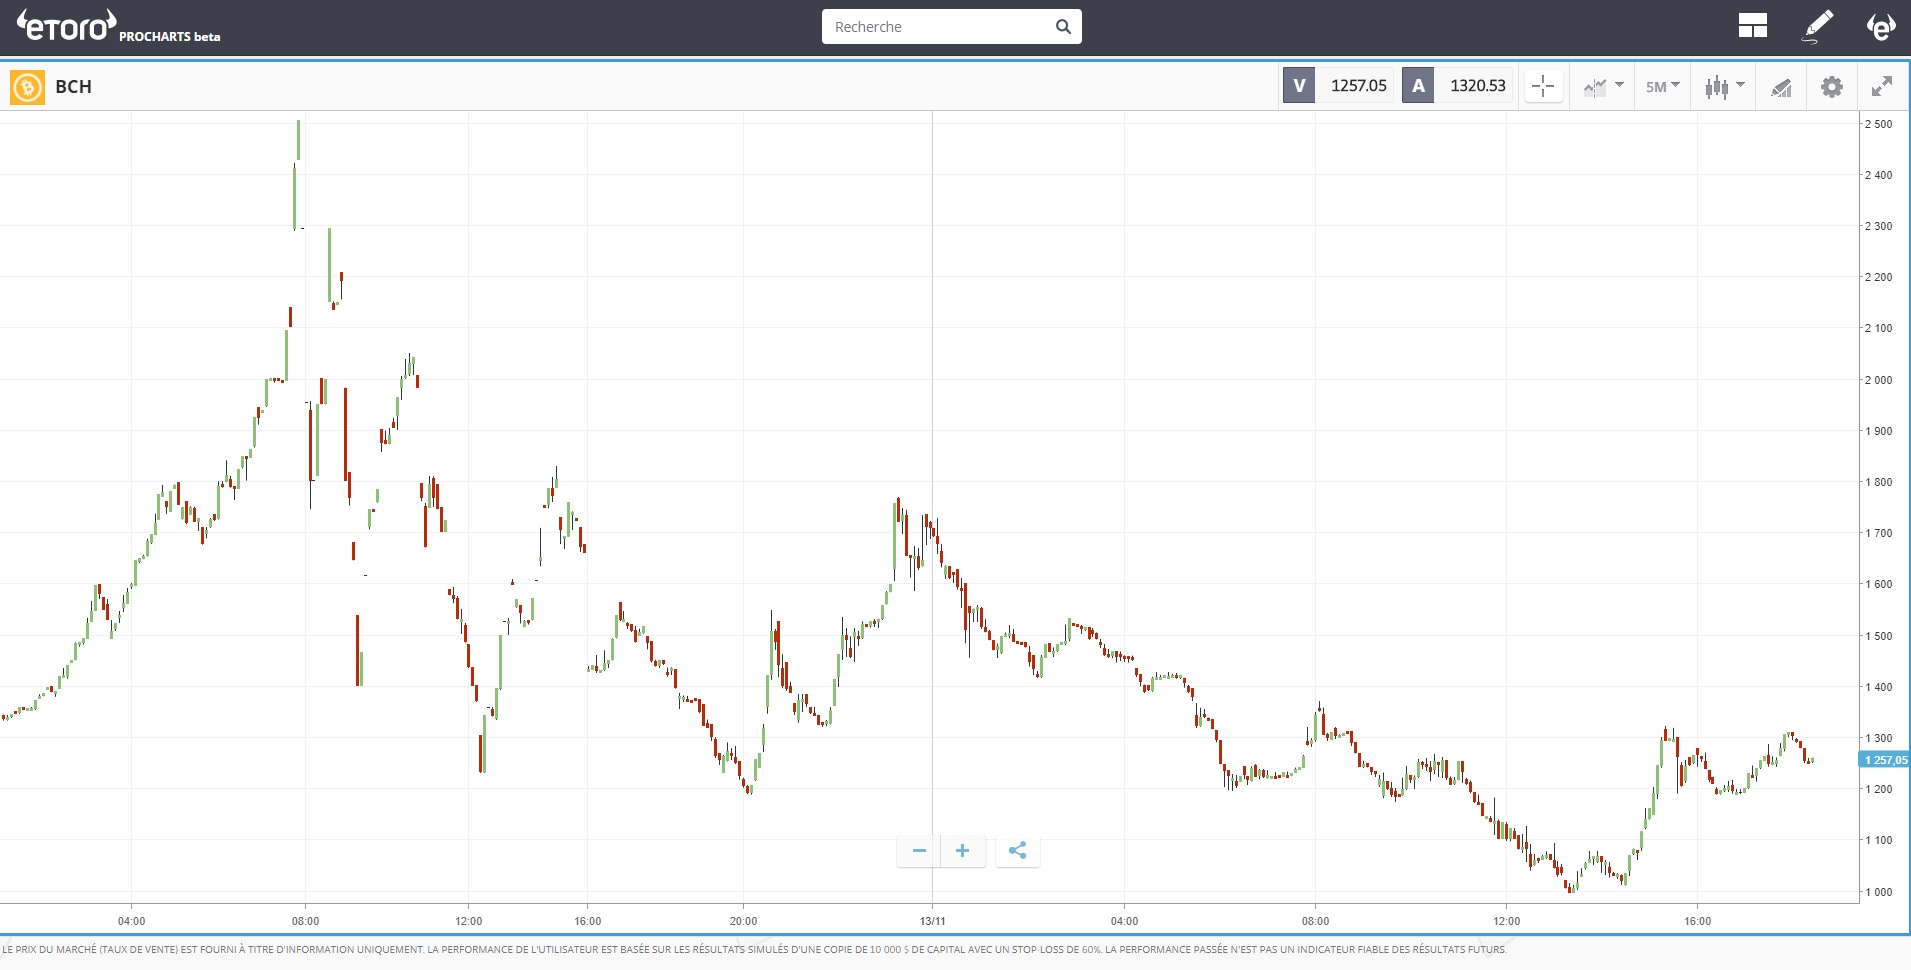The width and height of the screenshot is (1911, 970).
Task: Toggle the crosshair cursor button
Action: [1543, 87]
